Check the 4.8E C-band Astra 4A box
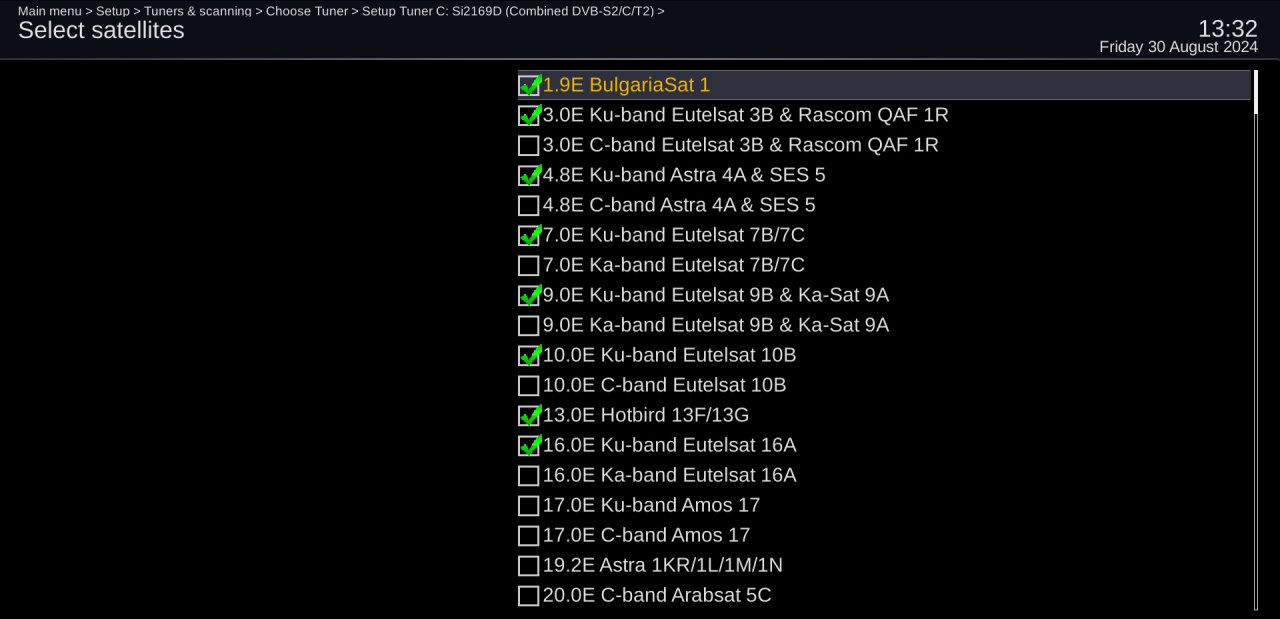 click(529, 206)
